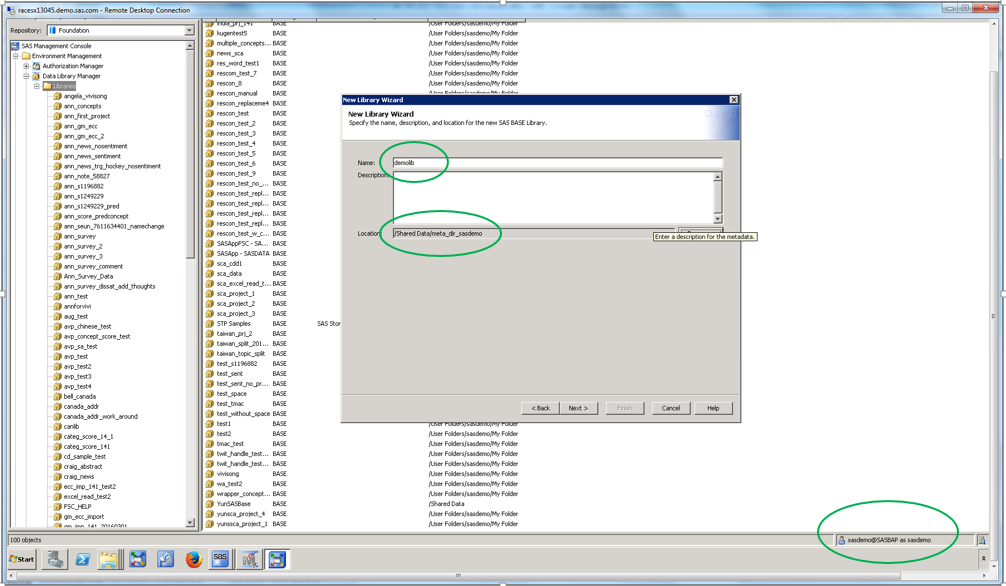Click the SAS taskbar icon
The height and width of the screenshot is (586, 1006).
click(220, 558)
